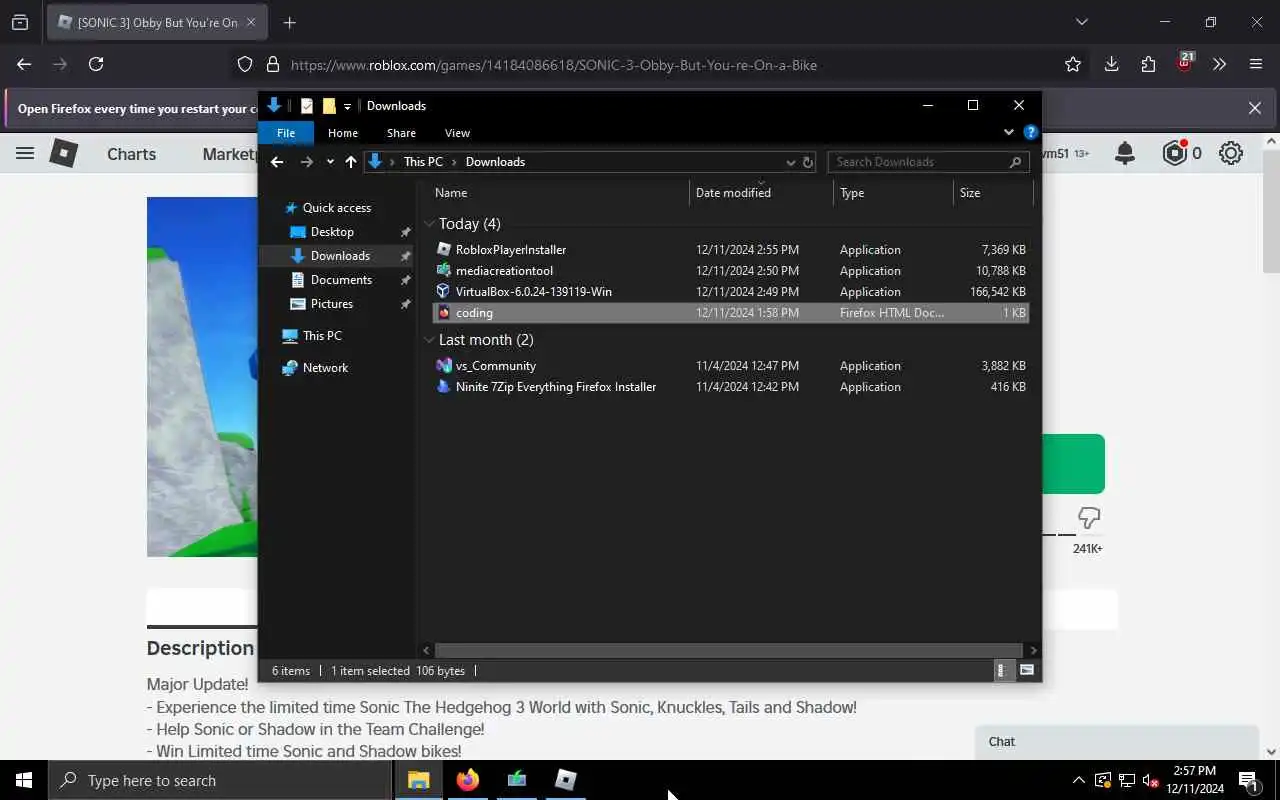This screenshot has height=800, width=1280.
Task: Open the Customize Quick Access Toolbar arrow
Action: [x=347, y=106]
